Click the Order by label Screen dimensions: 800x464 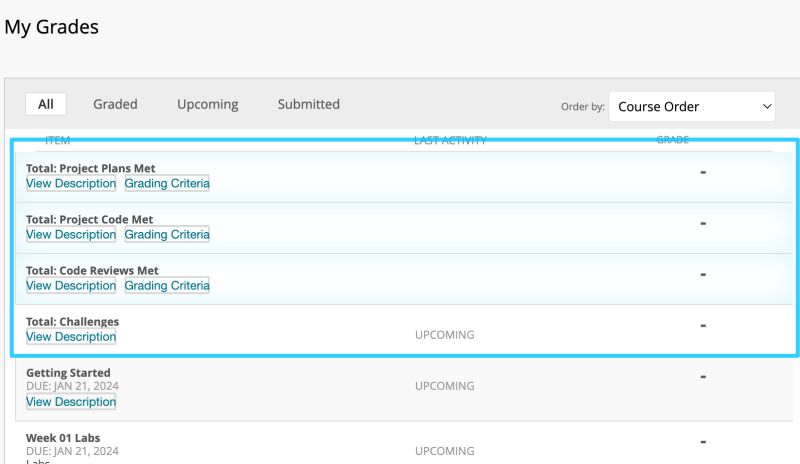coord(583,107)
